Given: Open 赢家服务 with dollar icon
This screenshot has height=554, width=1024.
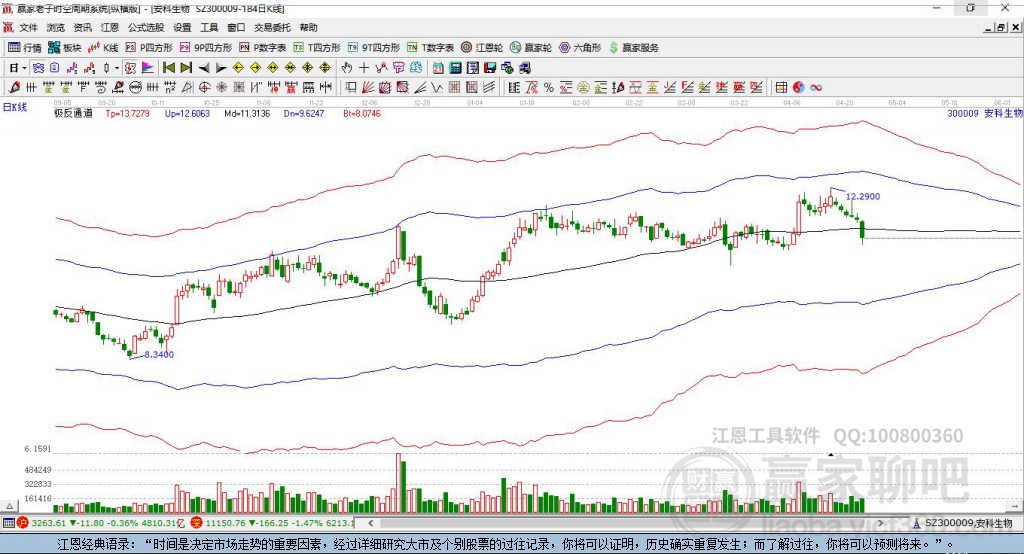Looking at the screenshot, I should pos(633,48).
